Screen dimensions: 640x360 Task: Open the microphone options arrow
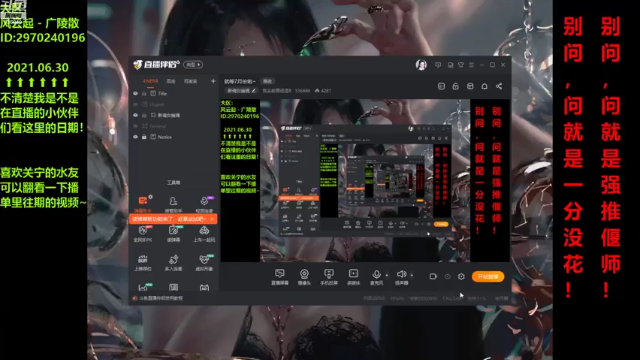(x=387, y=275)
